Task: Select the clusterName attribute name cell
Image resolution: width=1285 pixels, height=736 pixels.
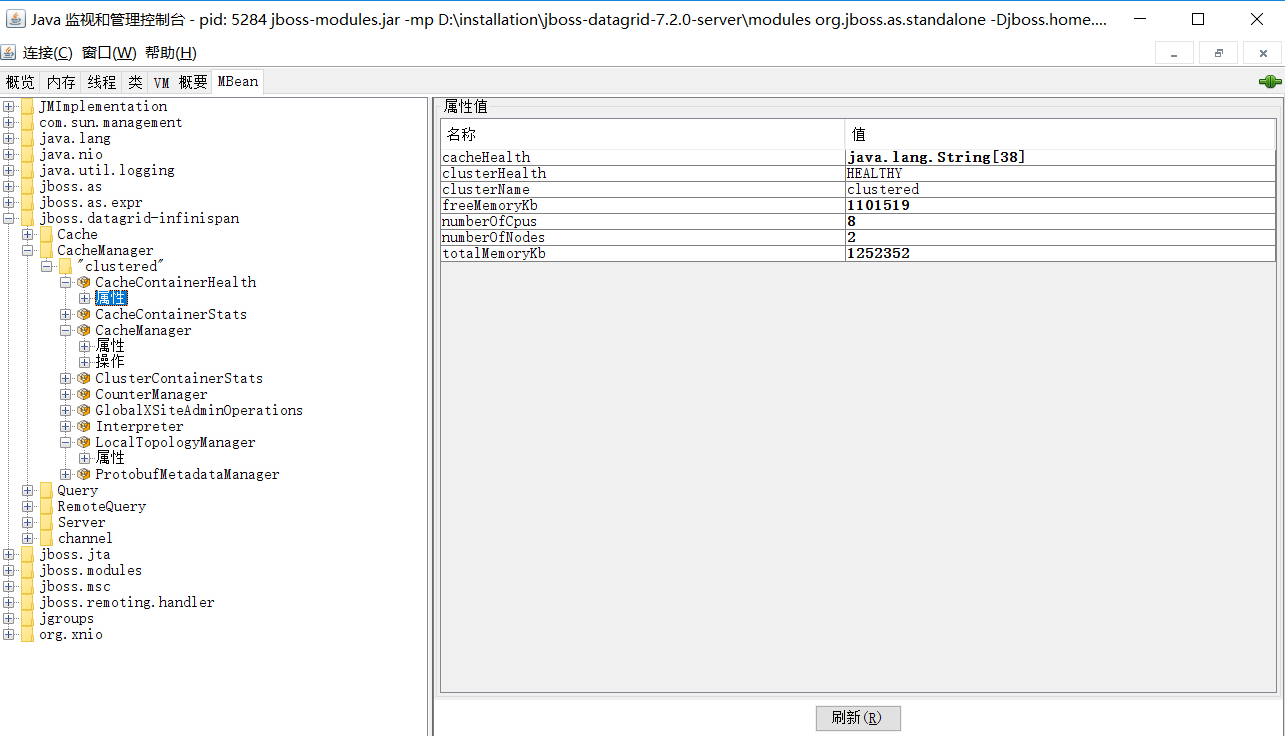Action: coord(642,190)
